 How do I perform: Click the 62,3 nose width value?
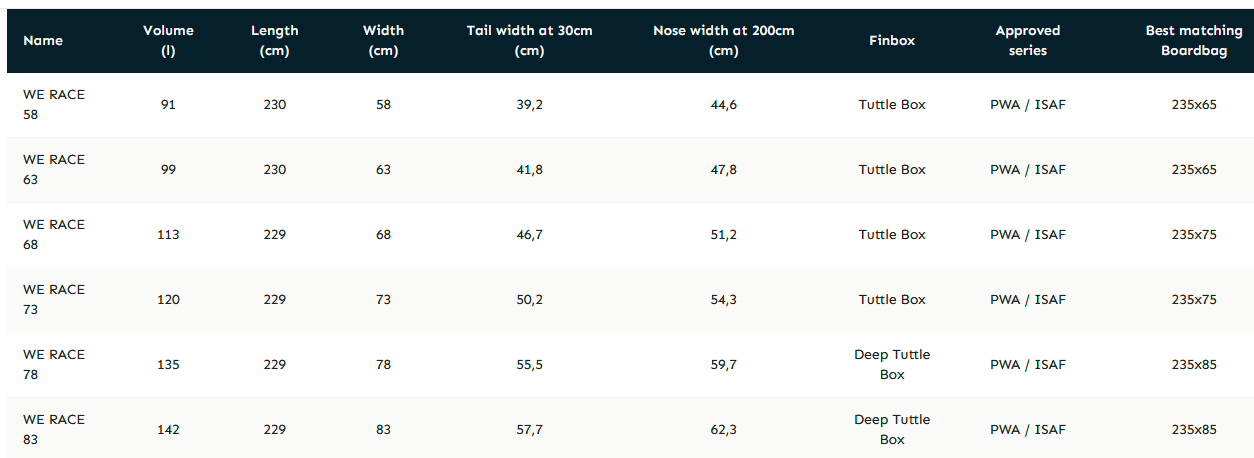pyautogui.click(x=723, y=430)
